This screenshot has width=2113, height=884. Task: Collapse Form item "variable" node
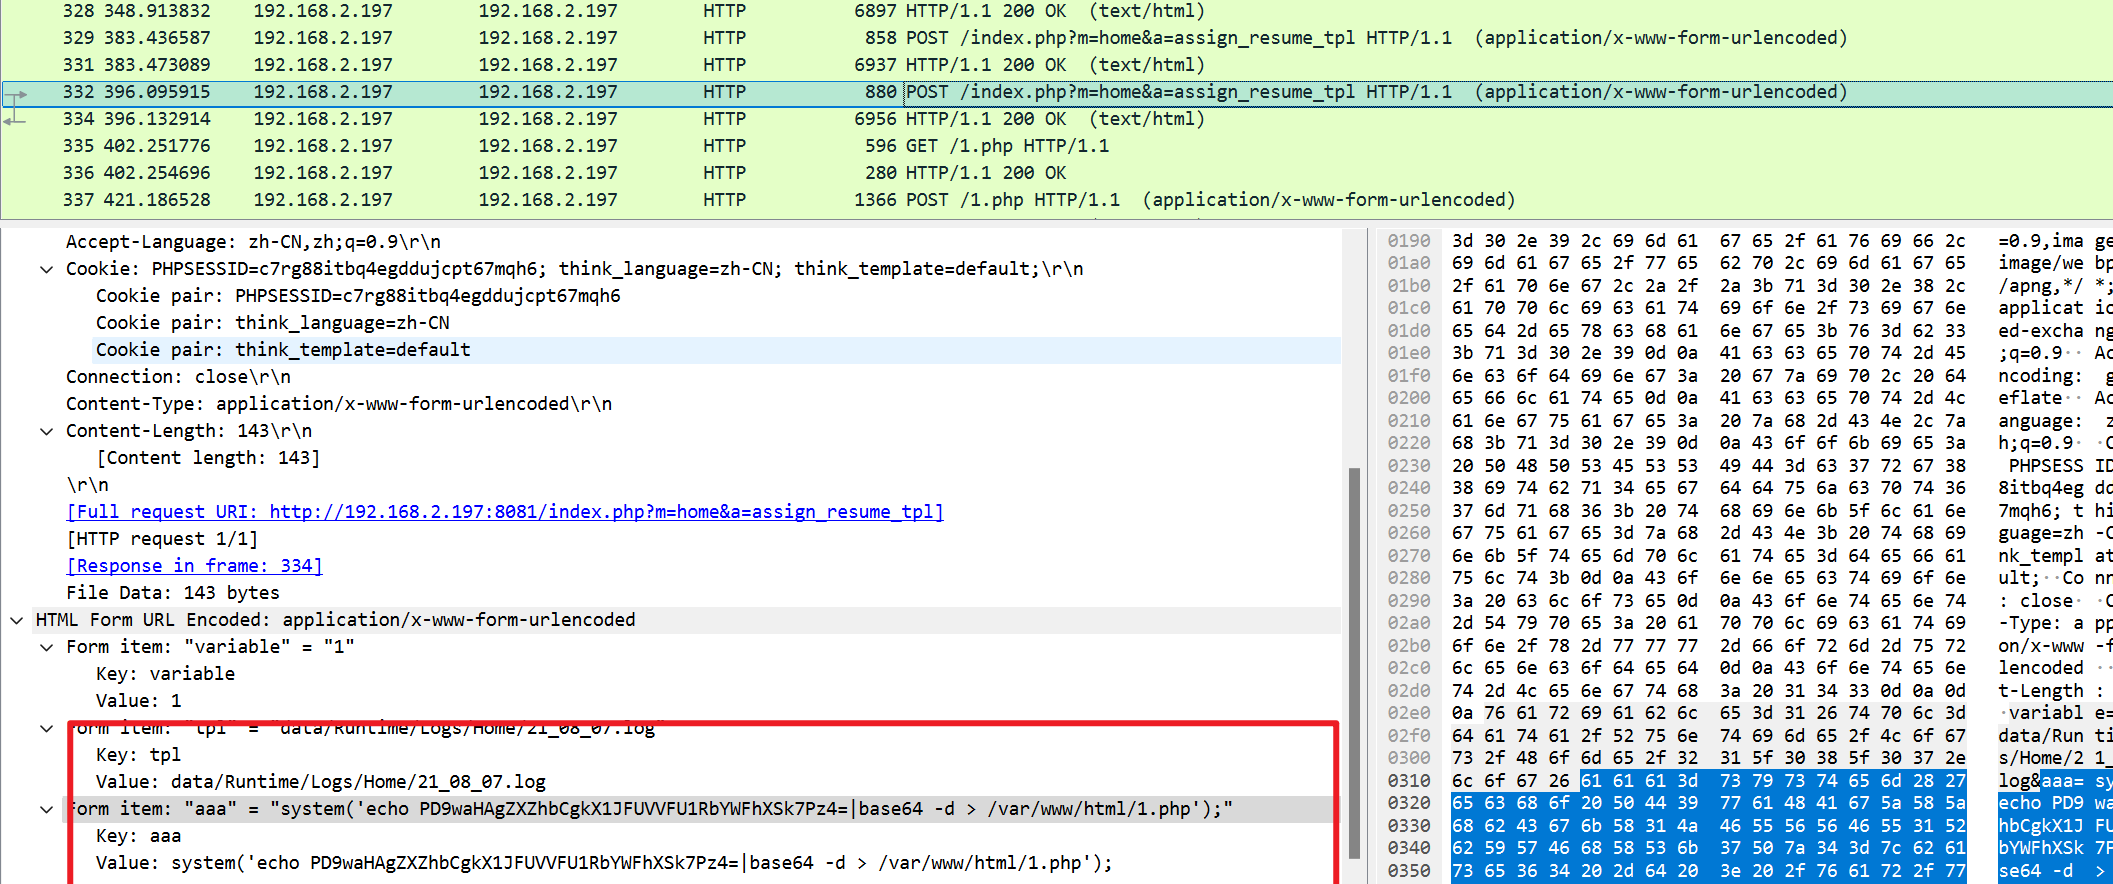tap(46, 647)
